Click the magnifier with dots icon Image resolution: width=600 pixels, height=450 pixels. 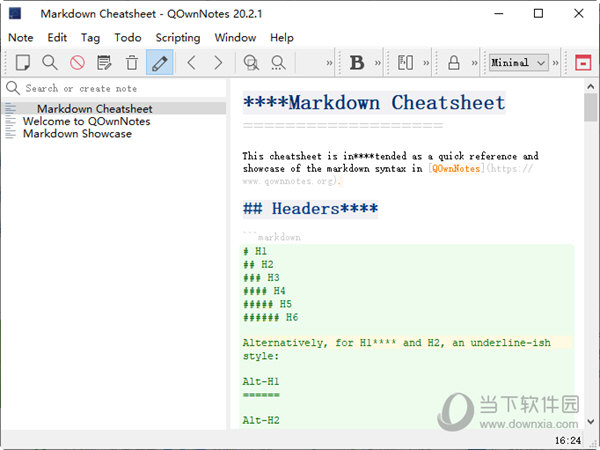click(x=278, y=62)
